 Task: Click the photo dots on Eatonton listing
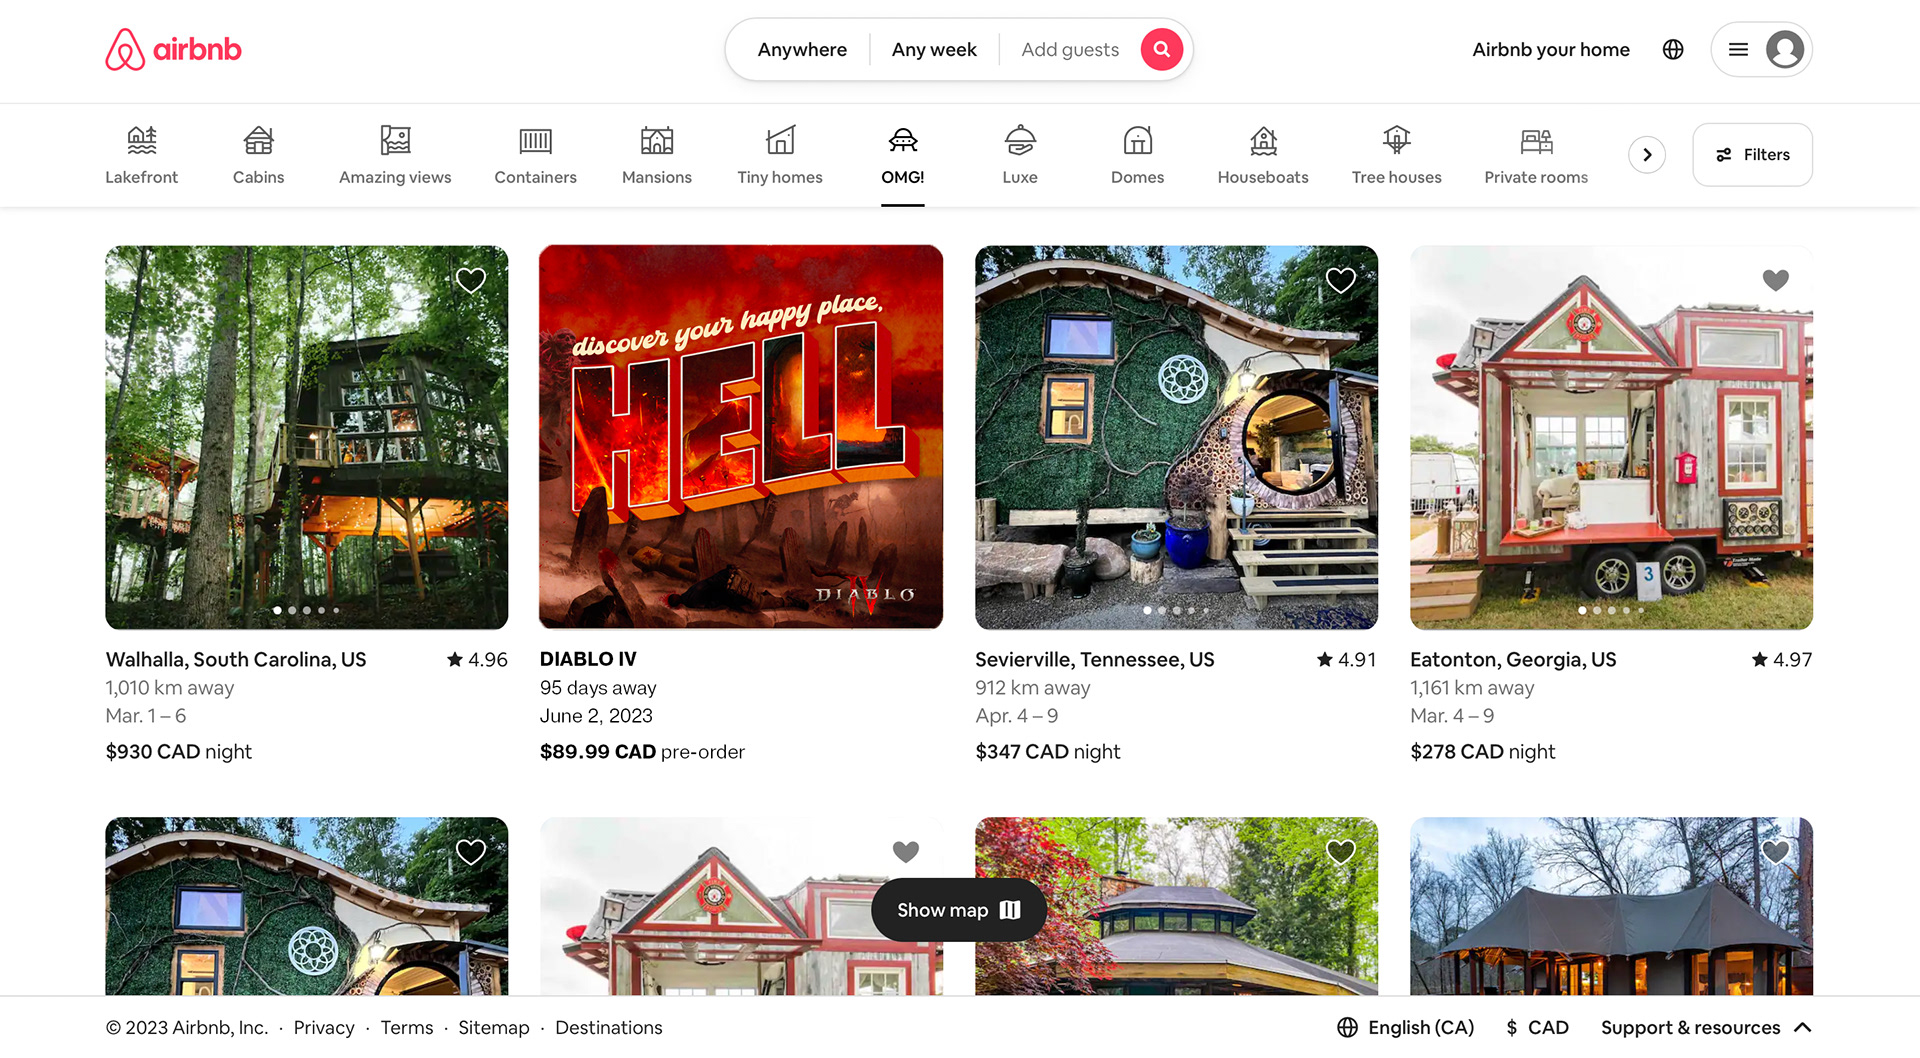tap(1611, 610)
